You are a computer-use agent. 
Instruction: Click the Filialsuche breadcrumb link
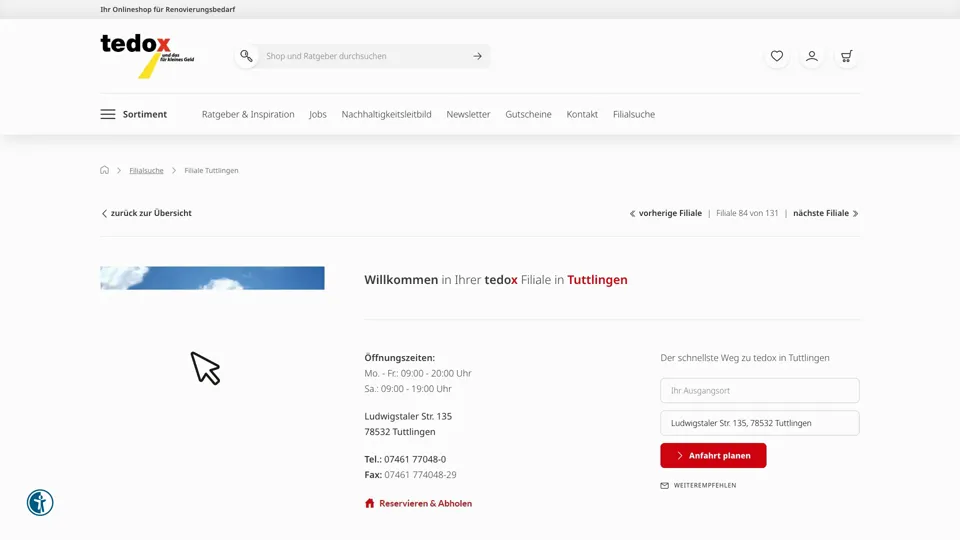(x=146, y=171)
